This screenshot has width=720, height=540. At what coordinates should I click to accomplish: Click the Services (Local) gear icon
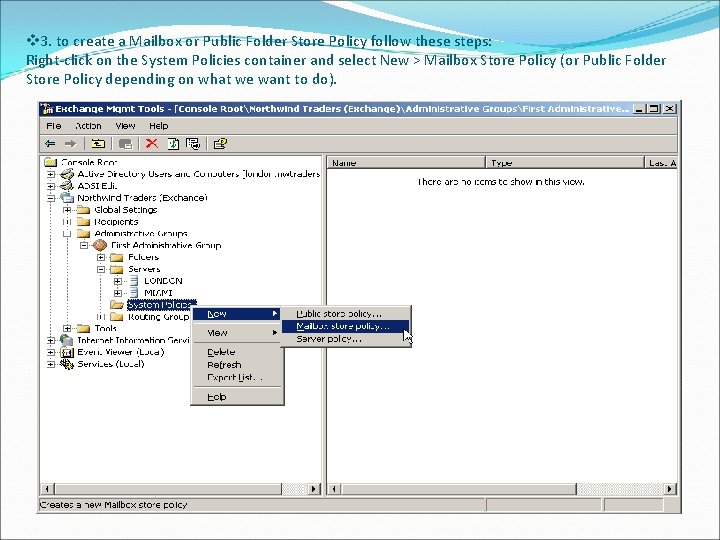click(67, 364)
